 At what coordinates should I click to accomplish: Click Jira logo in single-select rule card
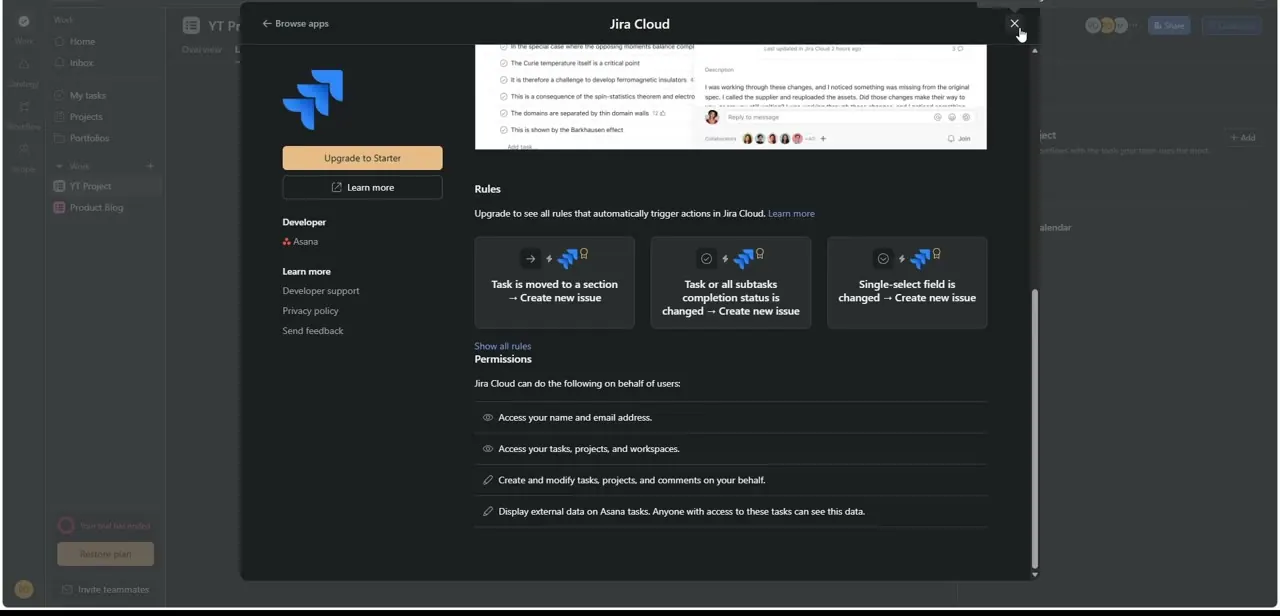920,260
